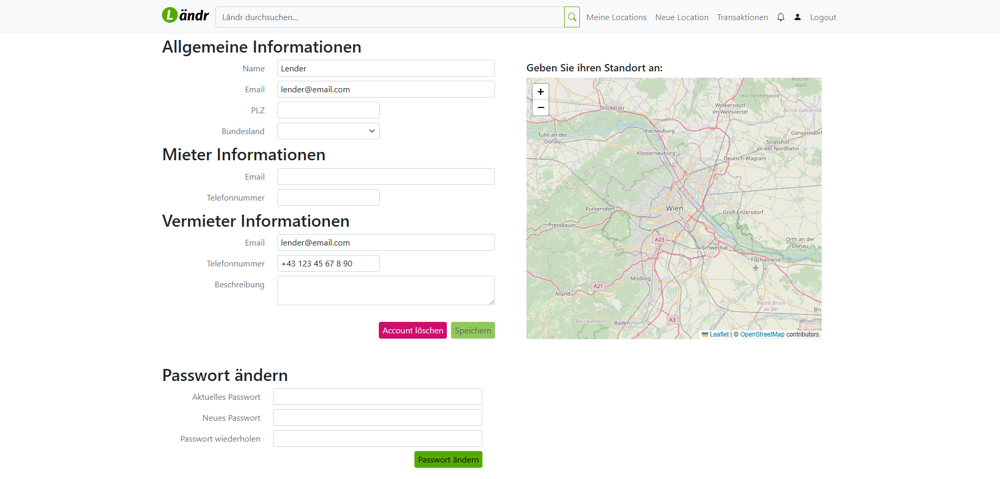The width and height of the screenshot is (1000, 479).
Task: Click the Passwort ändern heading
Action: 225,375
